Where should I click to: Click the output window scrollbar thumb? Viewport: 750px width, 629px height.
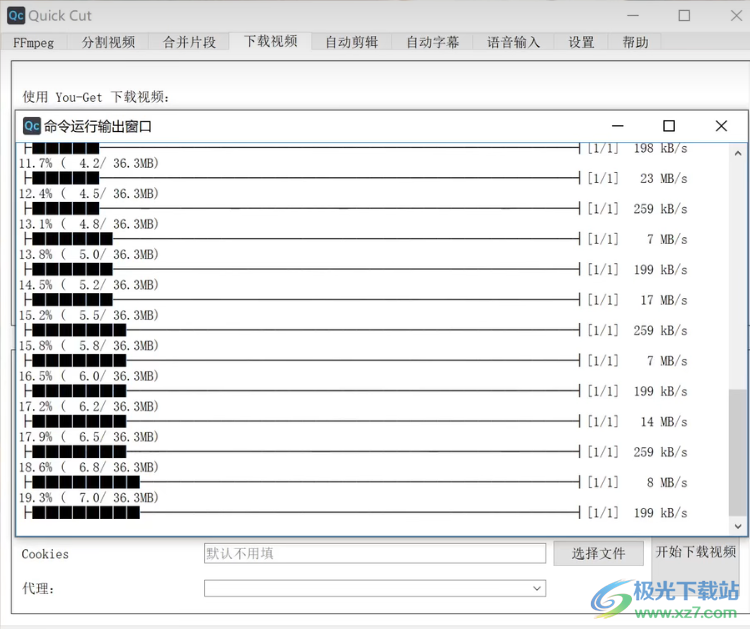pyautogui.click(x=737, y=452)
